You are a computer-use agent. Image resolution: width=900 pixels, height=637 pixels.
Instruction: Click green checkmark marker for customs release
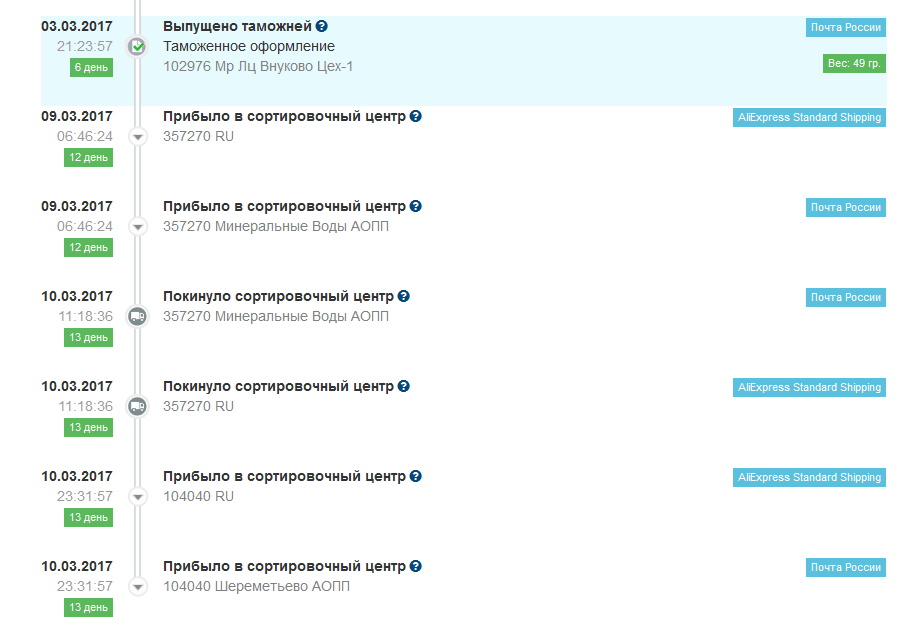click(138, 46)
